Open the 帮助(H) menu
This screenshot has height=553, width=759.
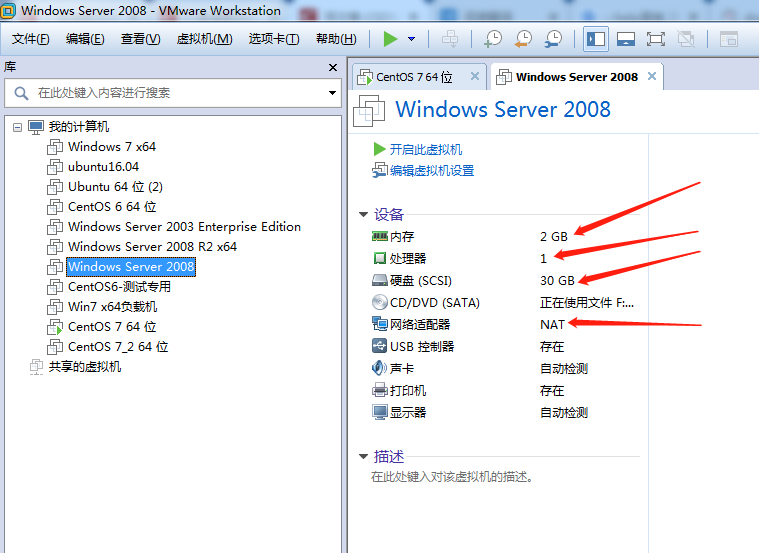(x=336, y=39)
